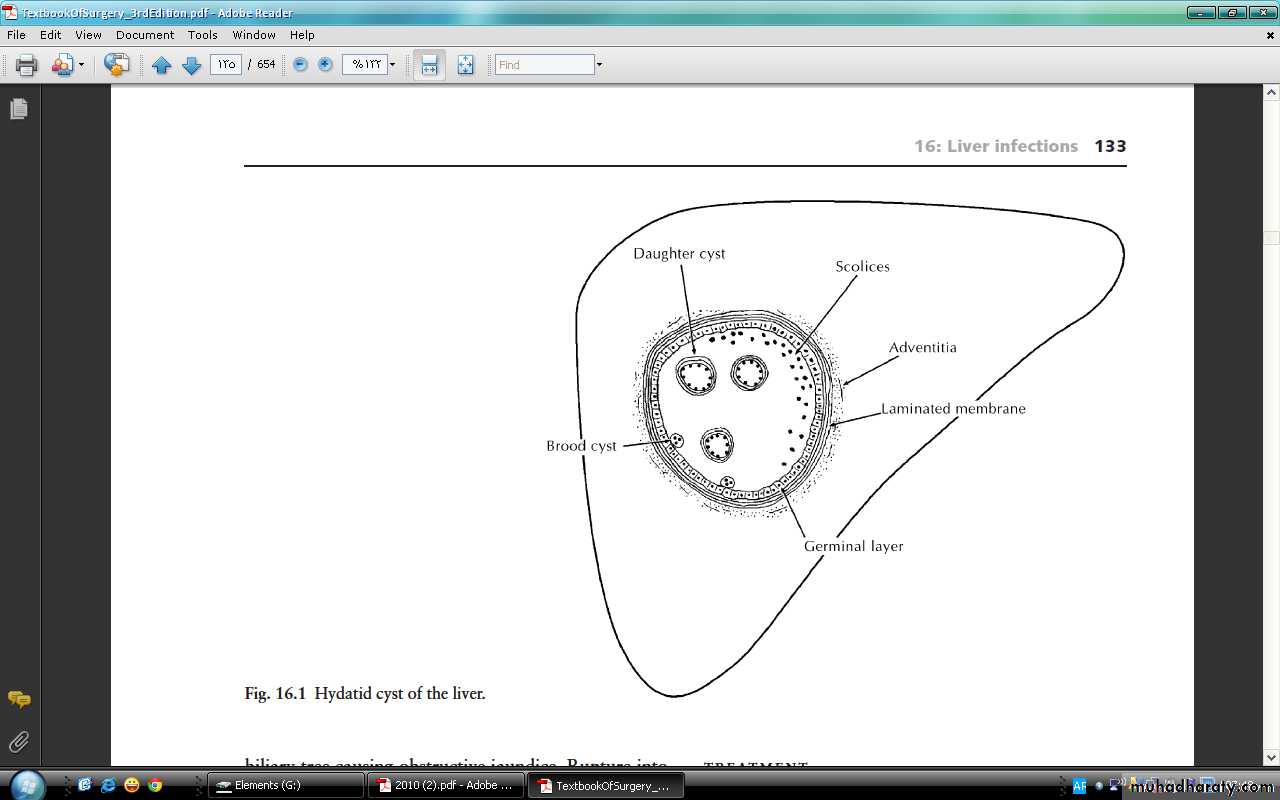
Task: Expand the collaborate icon dropdown arrow
Action: coord(81,65)
